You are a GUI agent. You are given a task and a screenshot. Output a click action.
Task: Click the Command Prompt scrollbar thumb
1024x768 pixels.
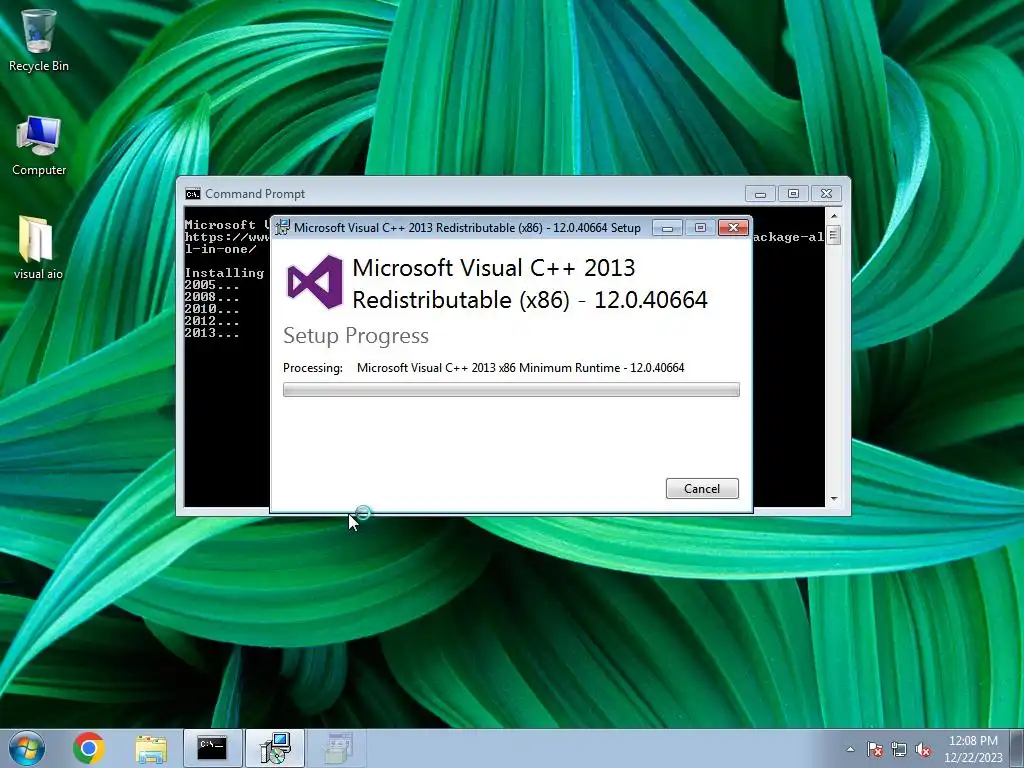(x=834, y=235)
